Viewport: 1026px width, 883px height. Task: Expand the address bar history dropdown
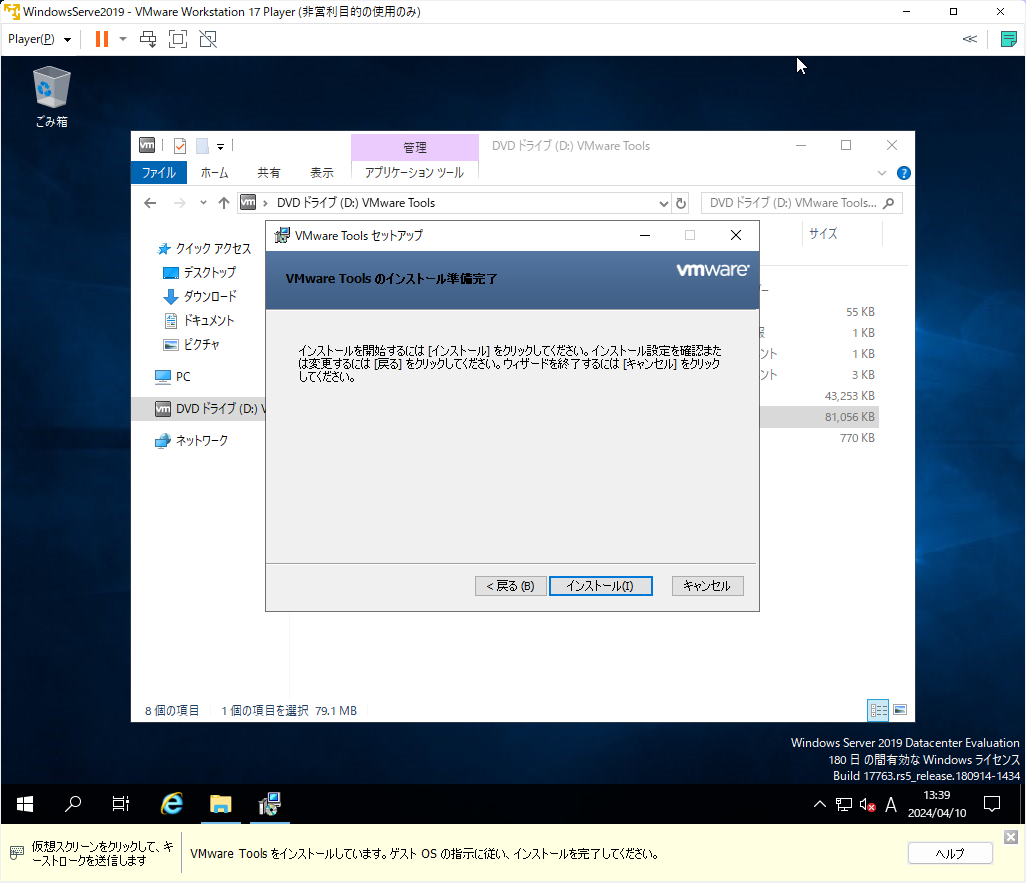pyautogui.click(x=663, y=204)
